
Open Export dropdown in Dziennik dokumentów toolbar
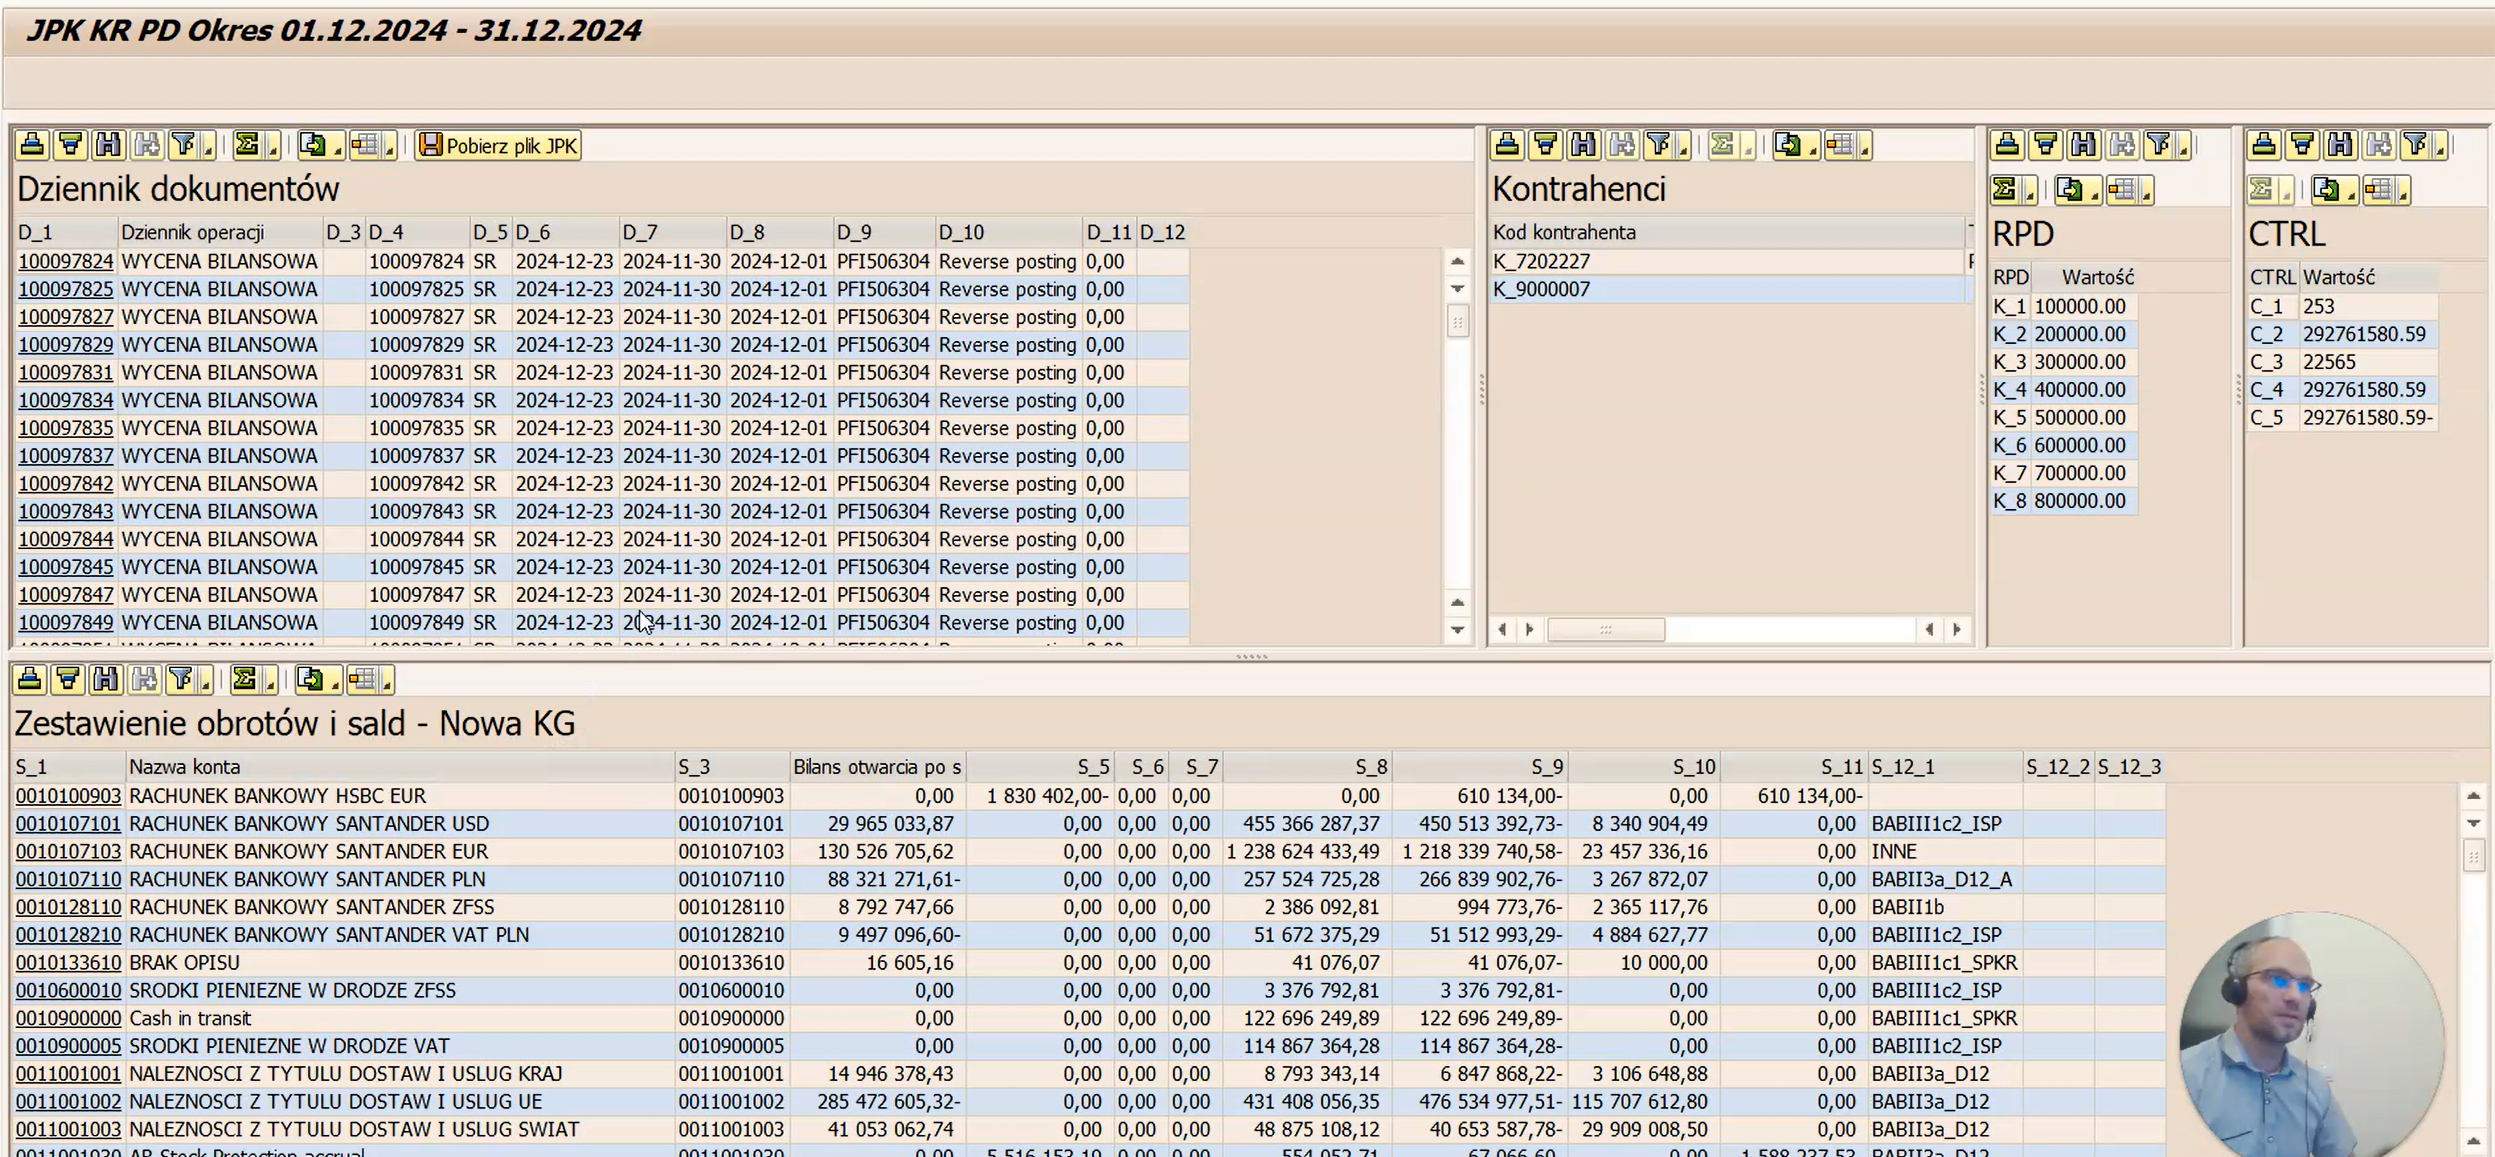point(337,148)
